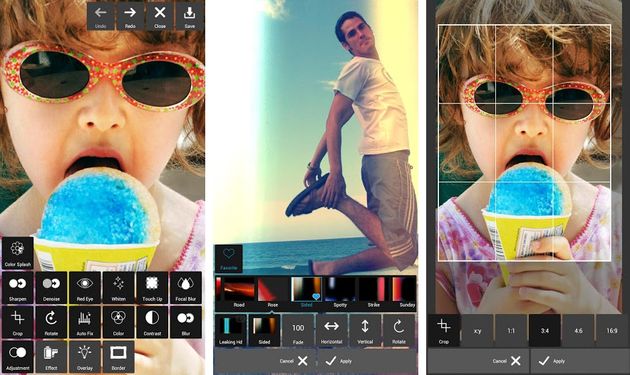The width and height of the screenshot is (630, 375).
Task: Select the Crop tool in the adjustment grid
Action: [18, 322]
